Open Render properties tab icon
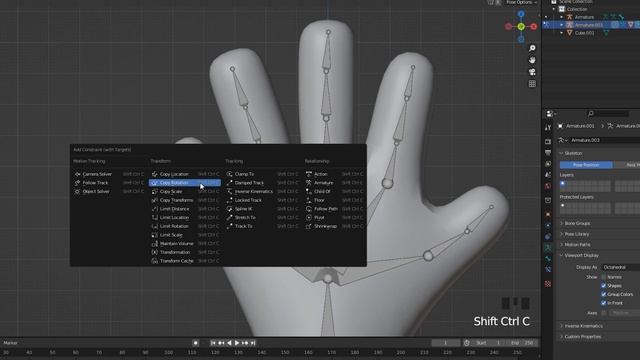 click(548, 142)
